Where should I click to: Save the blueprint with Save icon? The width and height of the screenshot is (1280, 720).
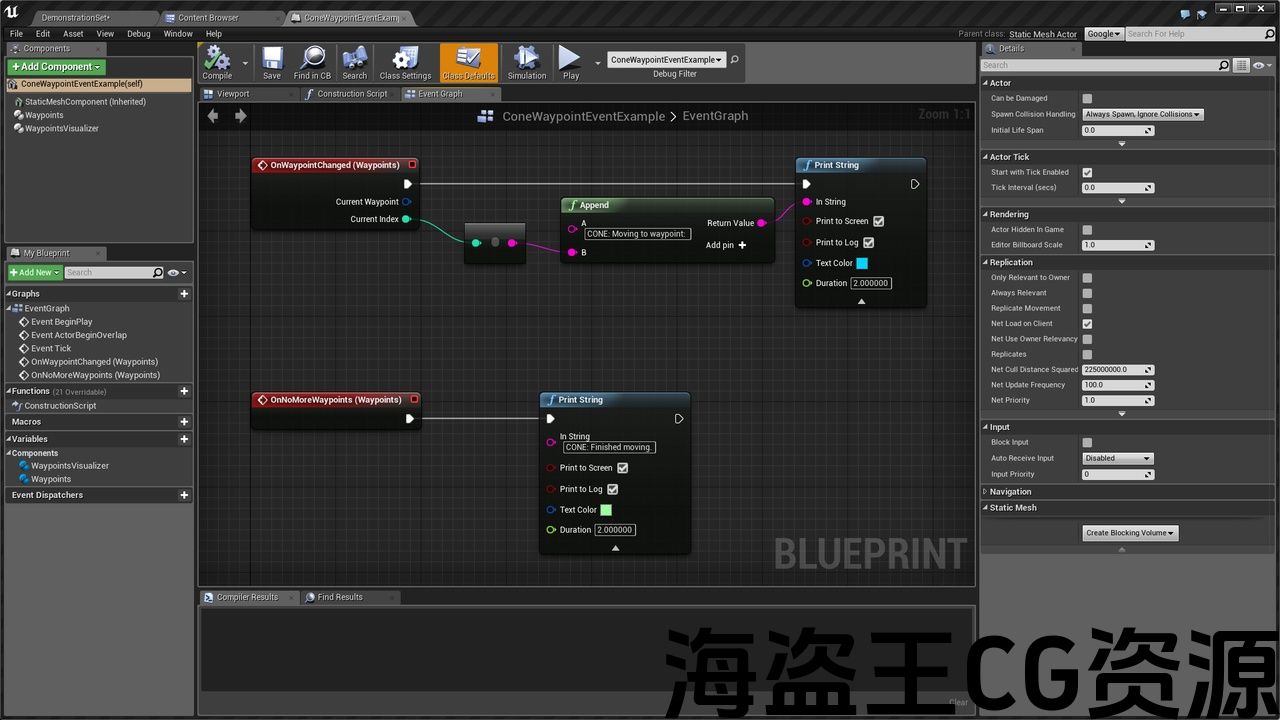click(272, 62)
